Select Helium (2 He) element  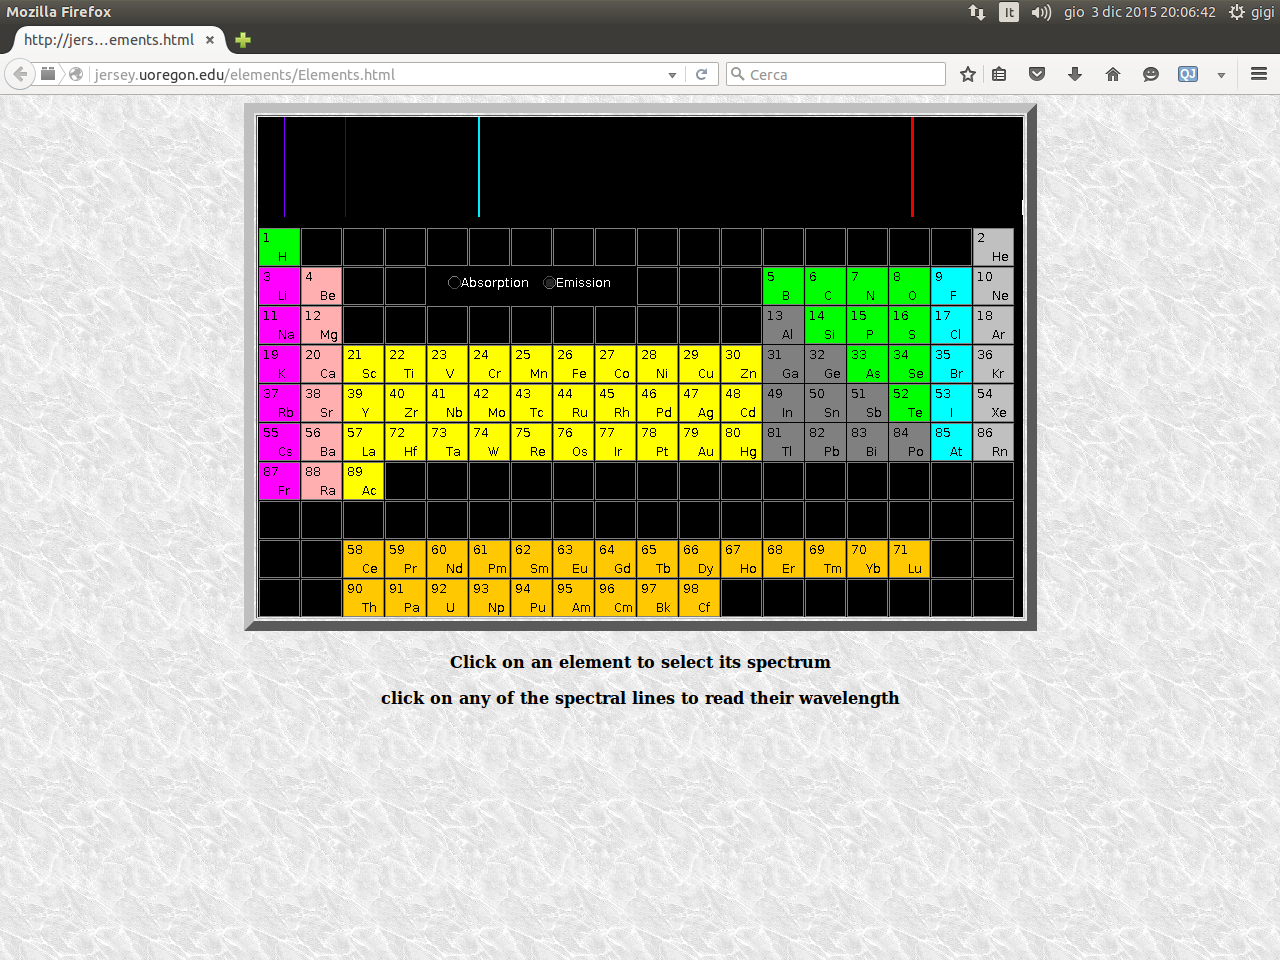pyautogui.click(x=994, y=247)
